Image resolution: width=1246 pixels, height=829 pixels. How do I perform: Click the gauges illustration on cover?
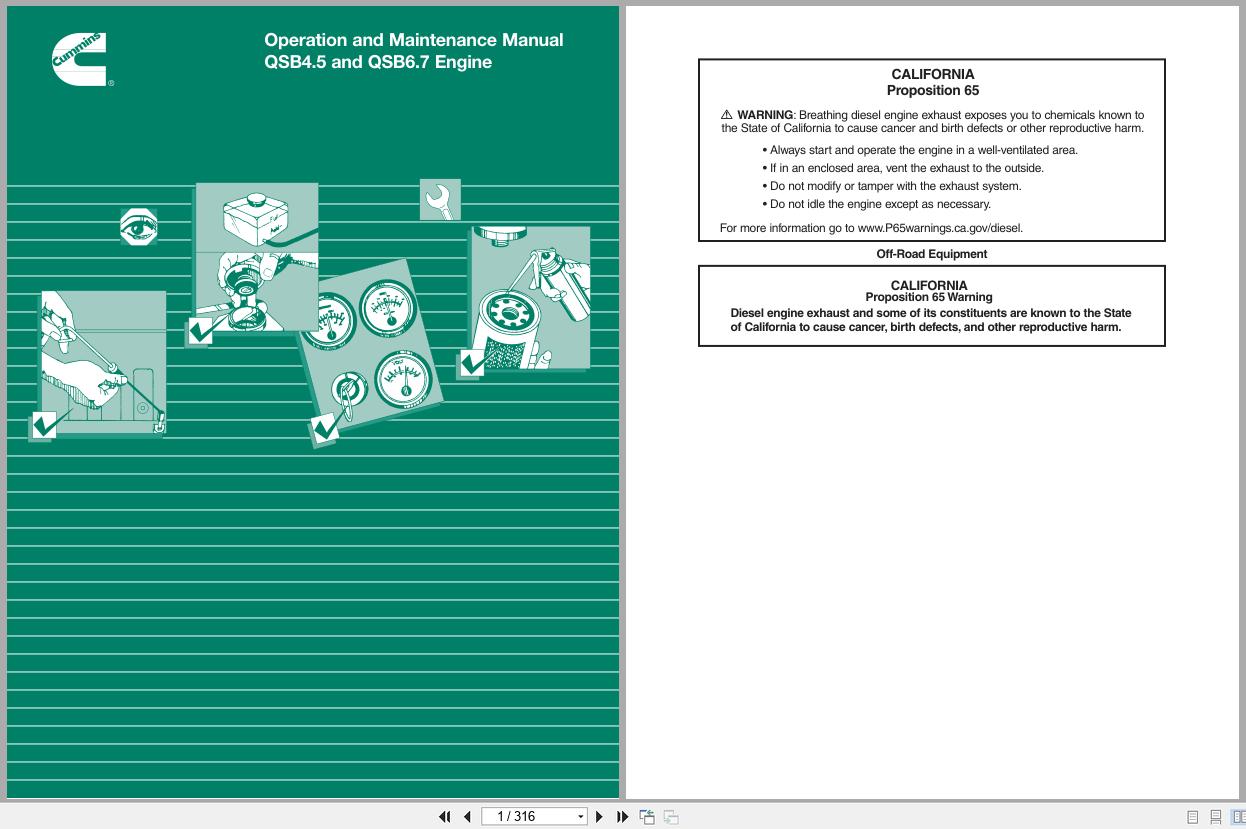(370, 345)
